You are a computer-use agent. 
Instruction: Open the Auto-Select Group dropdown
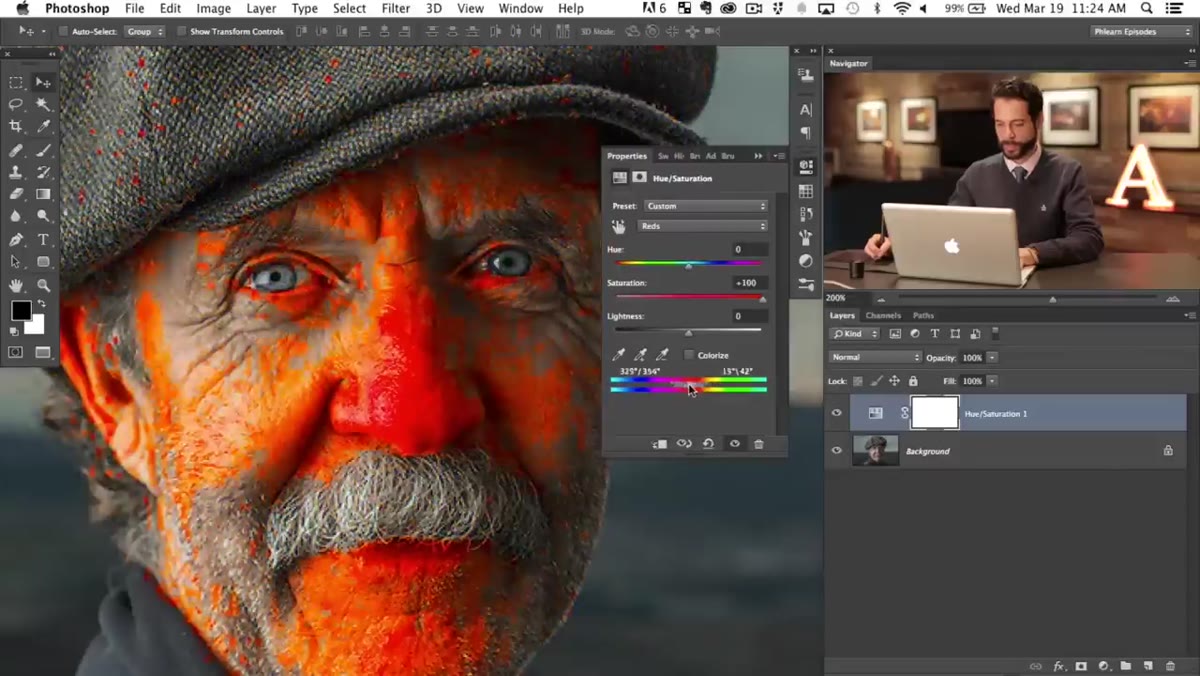click(145, 31)
